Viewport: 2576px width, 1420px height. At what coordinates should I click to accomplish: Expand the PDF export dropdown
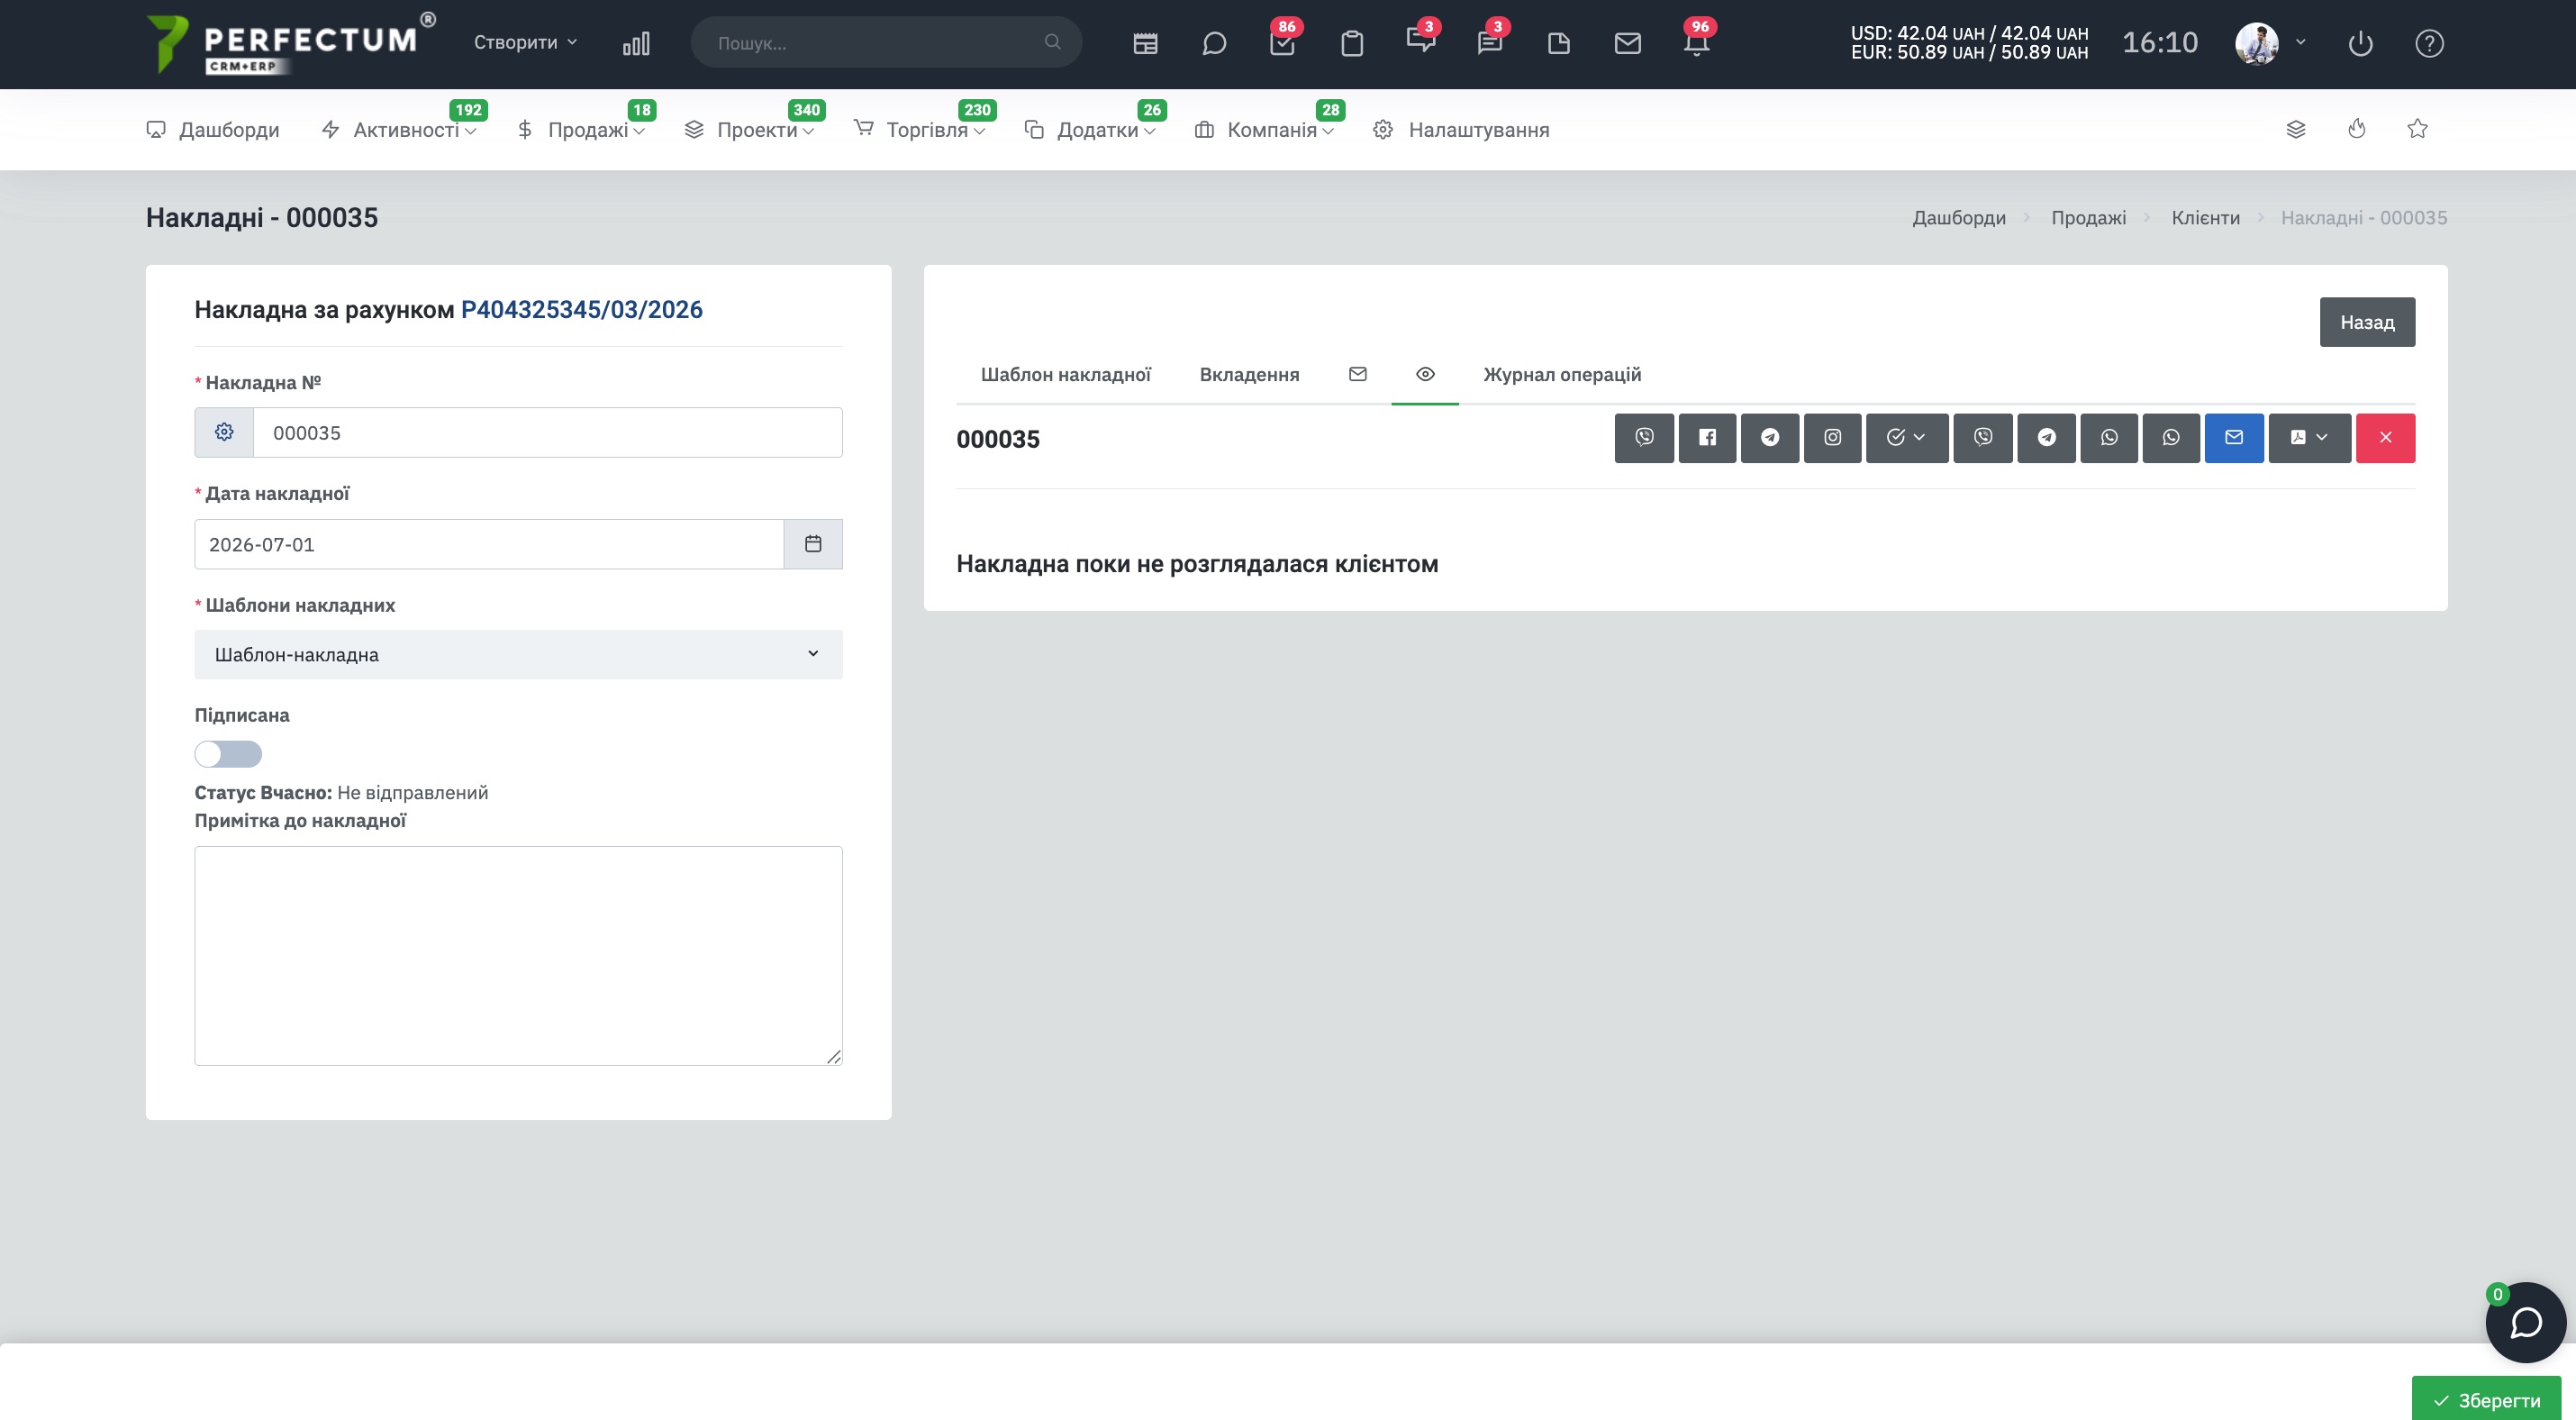2309,438
